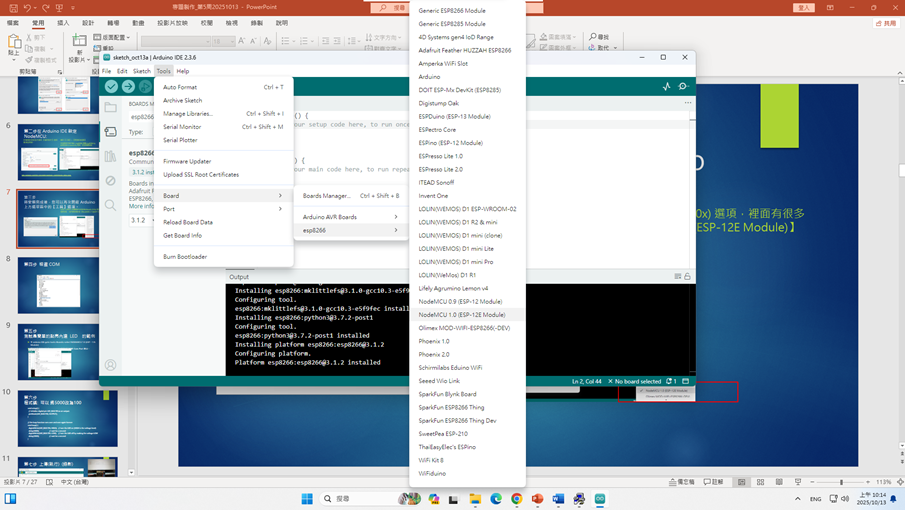Choose Get Board Info from Tools menu

click(x=183, y=235)
